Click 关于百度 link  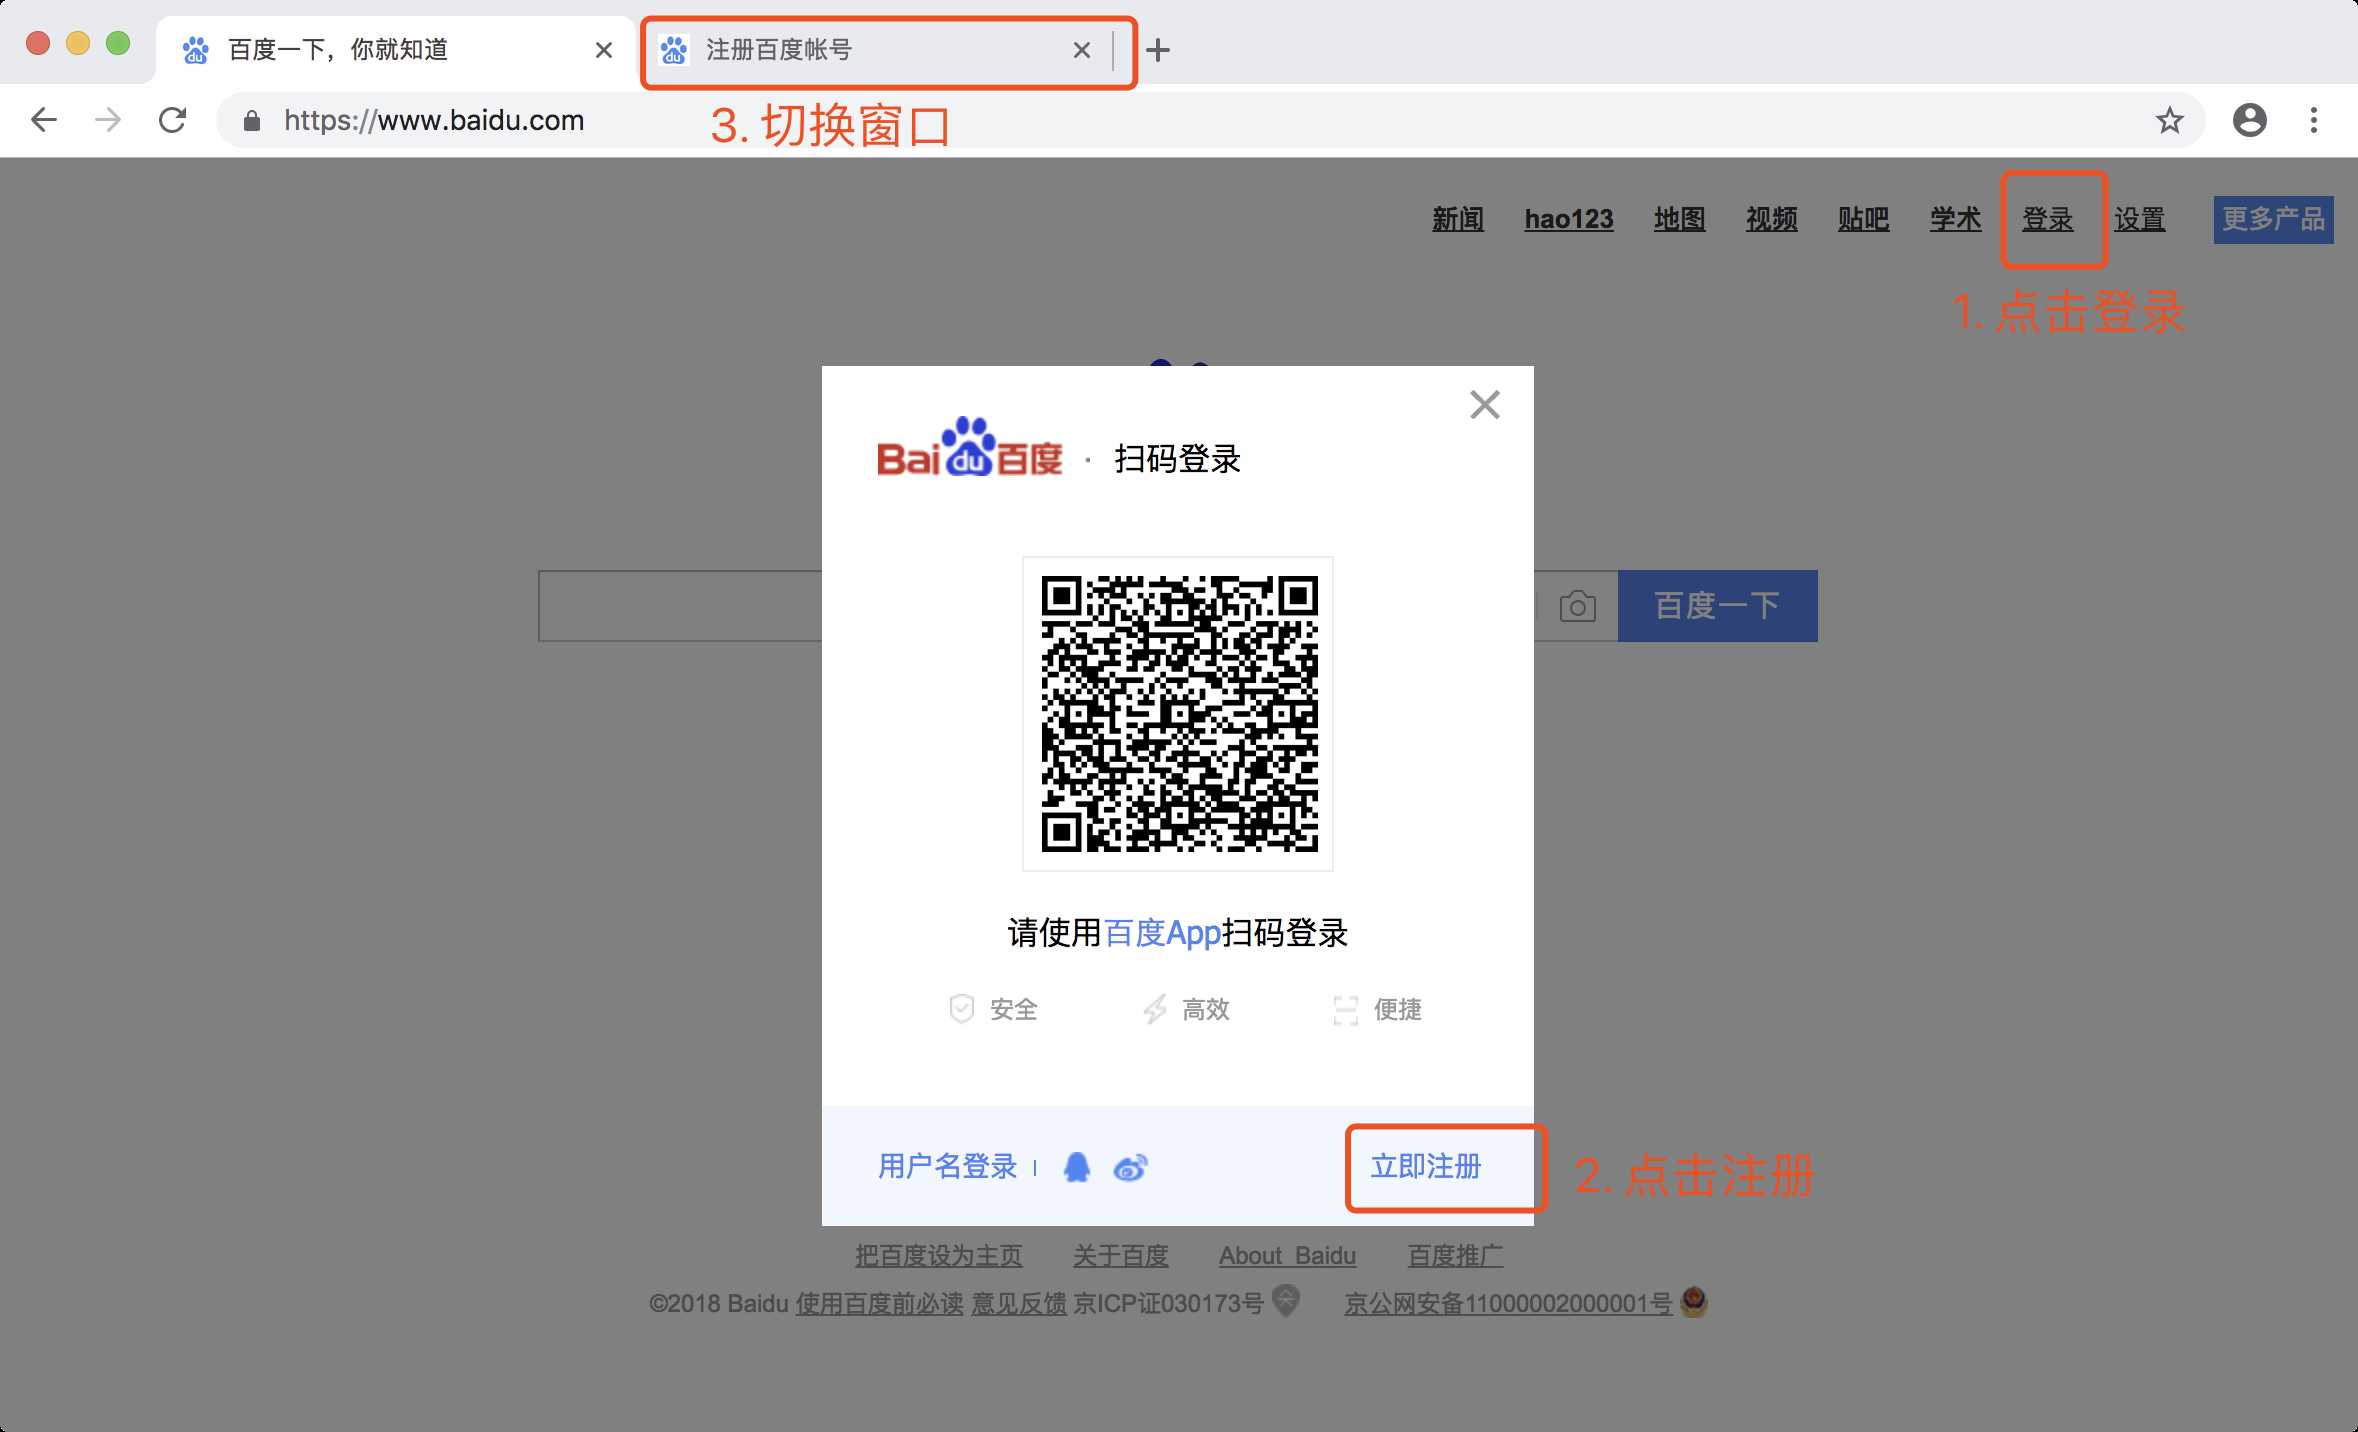coord(1121,1256)
